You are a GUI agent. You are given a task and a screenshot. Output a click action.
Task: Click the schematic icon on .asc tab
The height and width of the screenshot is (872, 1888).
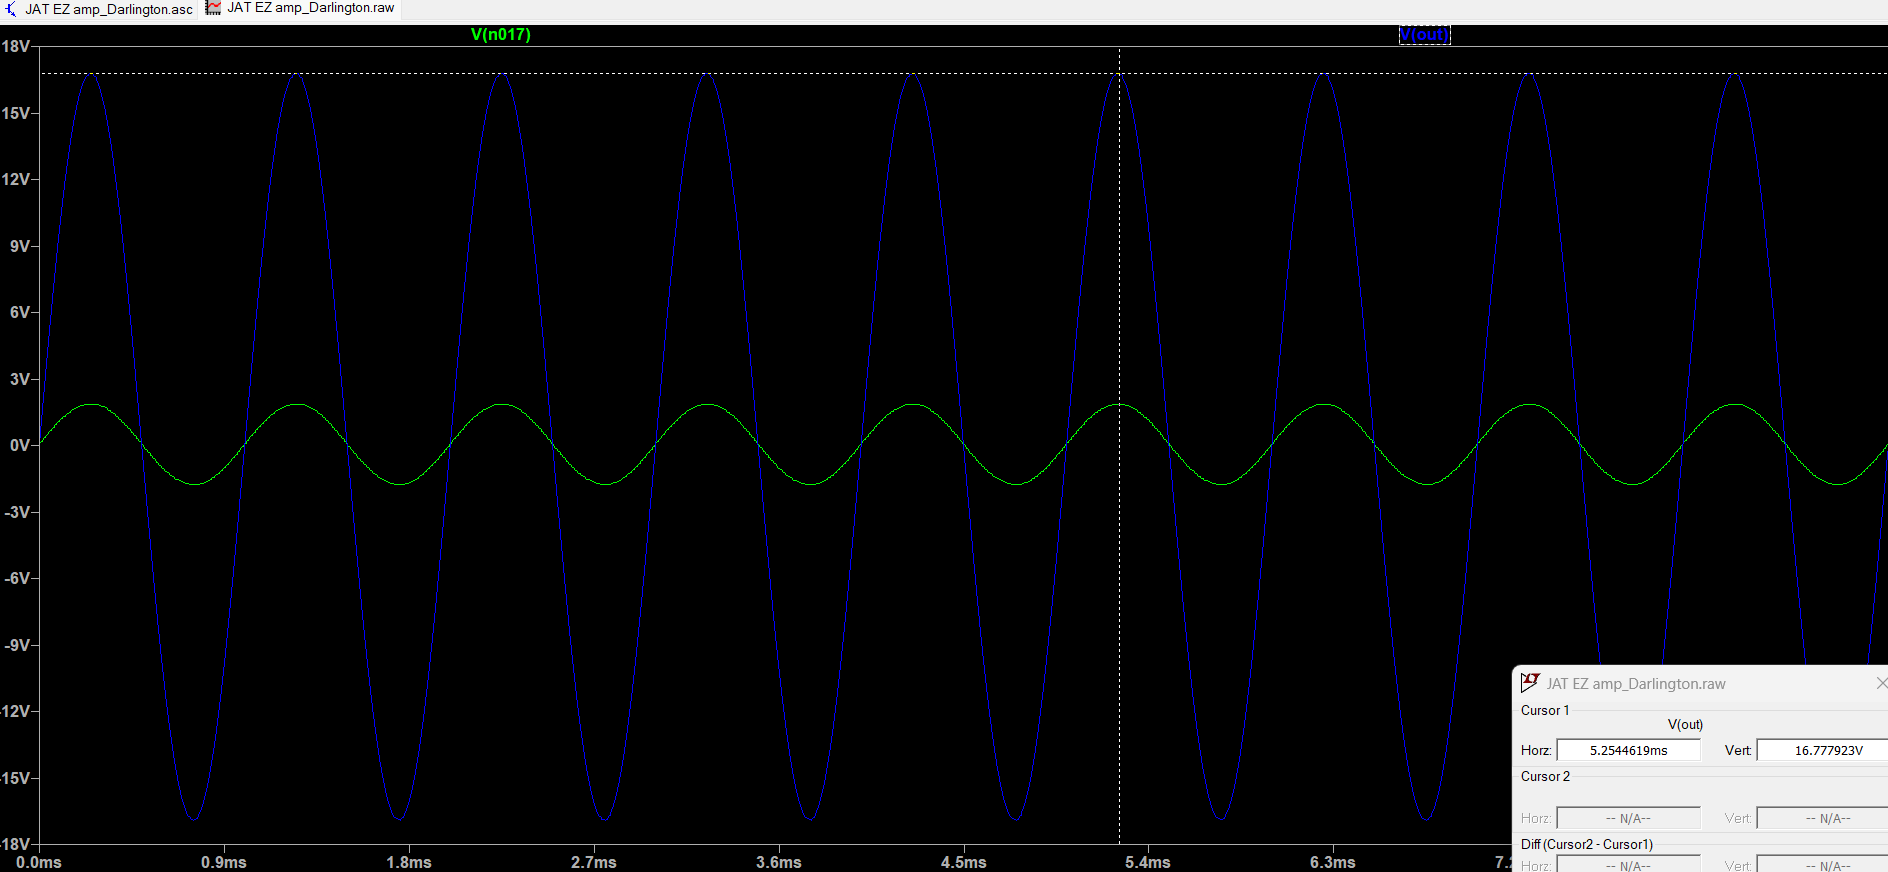[10, 9]
